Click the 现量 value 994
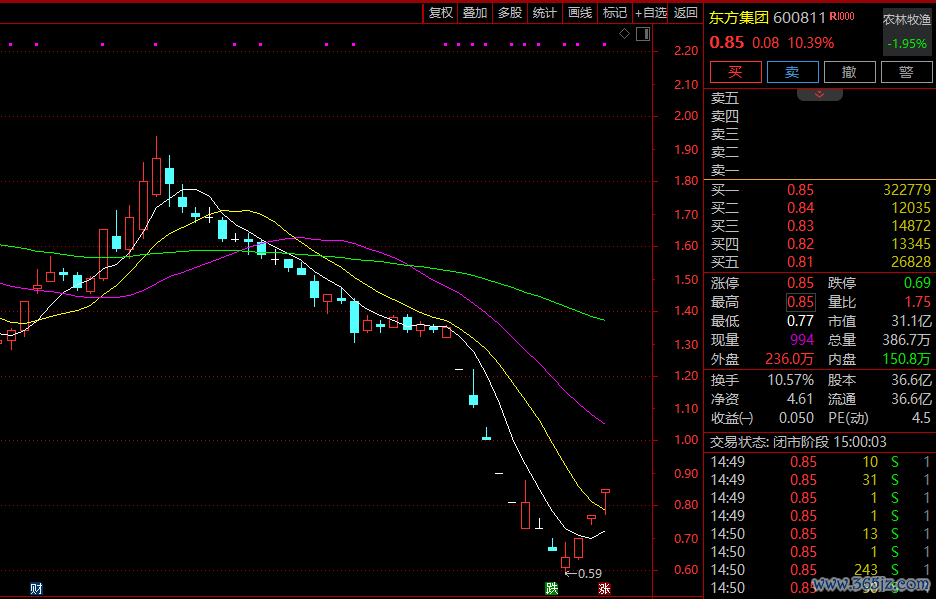 pyautogui.click(x=802, y=340)
